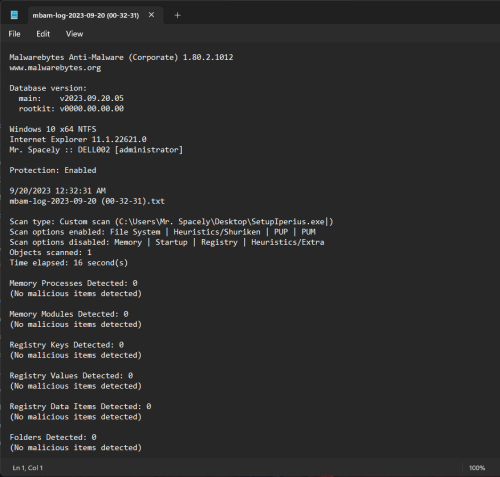Select the mbam-log-2023-09-20 (00-32-31) tab
This screenshot has width=500, height=477.
[86, 15]
